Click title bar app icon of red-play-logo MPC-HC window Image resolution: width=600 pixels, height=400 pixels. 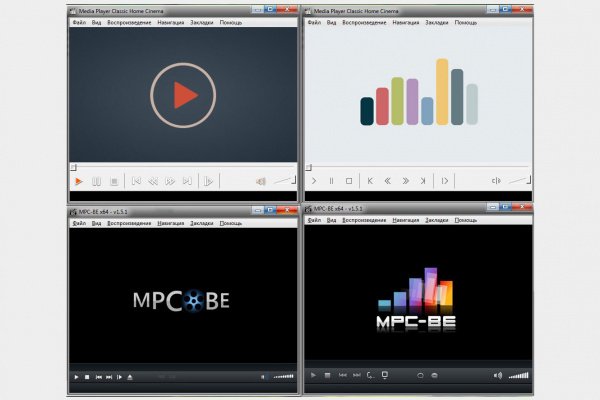tap(73, 11)
